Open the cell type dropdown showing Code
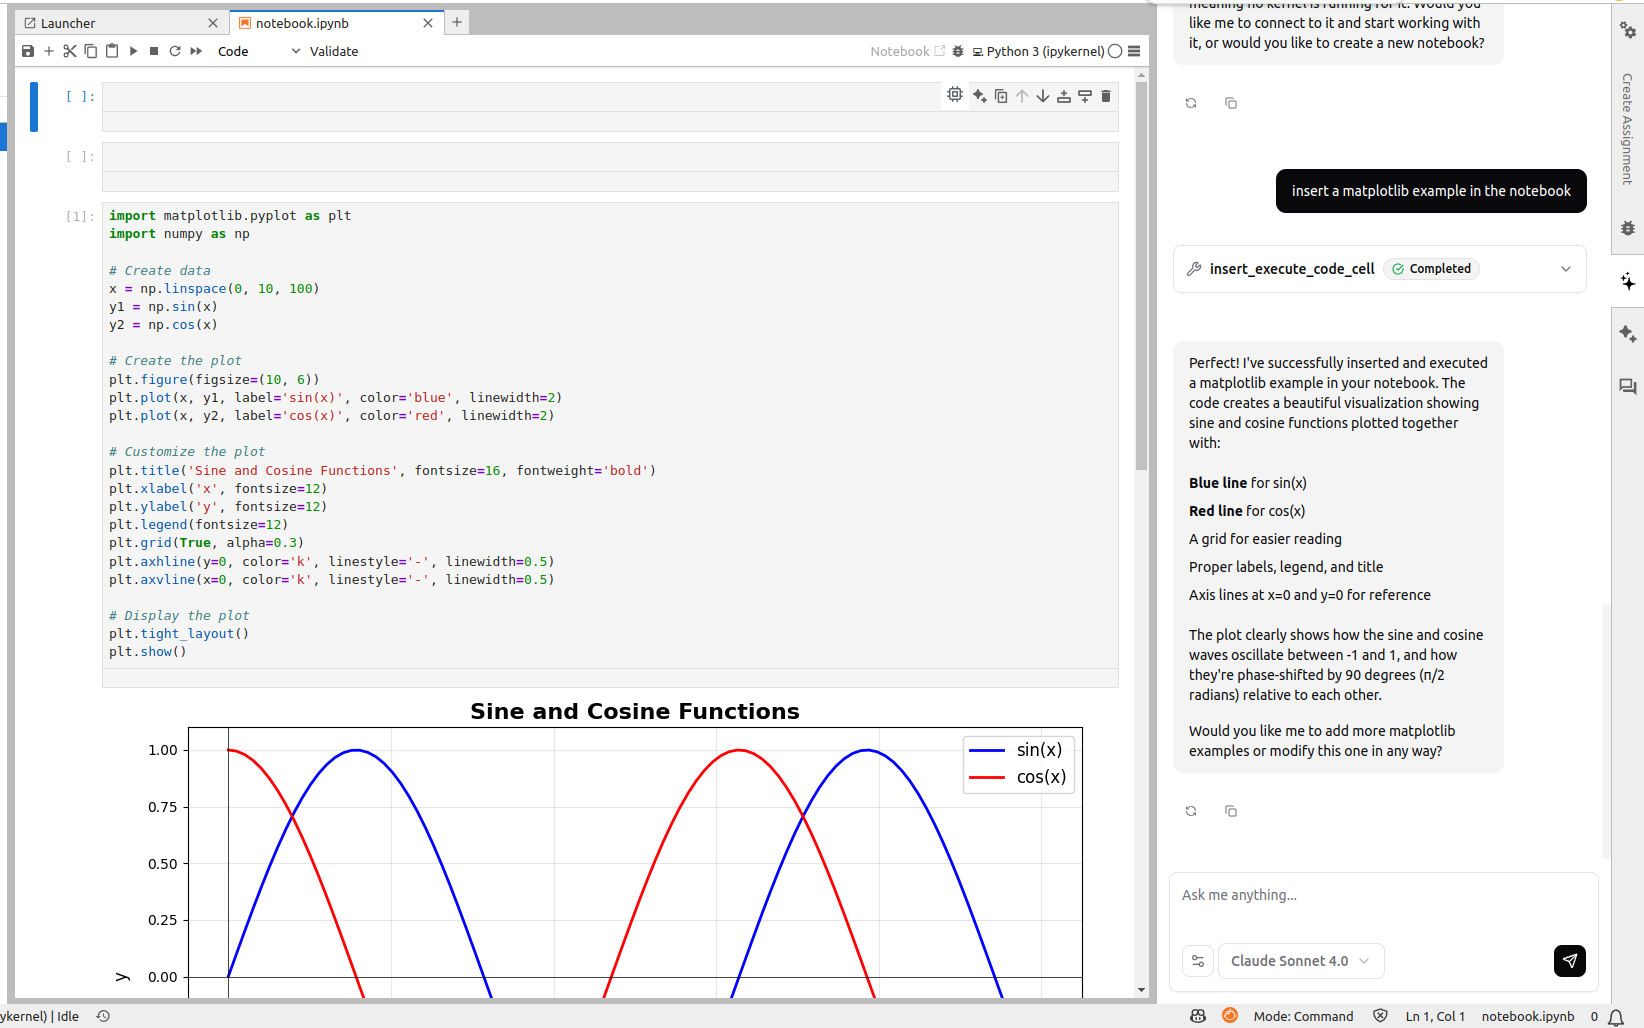The height and width of the screenshot is (1028, 1644). coord(258,51)
